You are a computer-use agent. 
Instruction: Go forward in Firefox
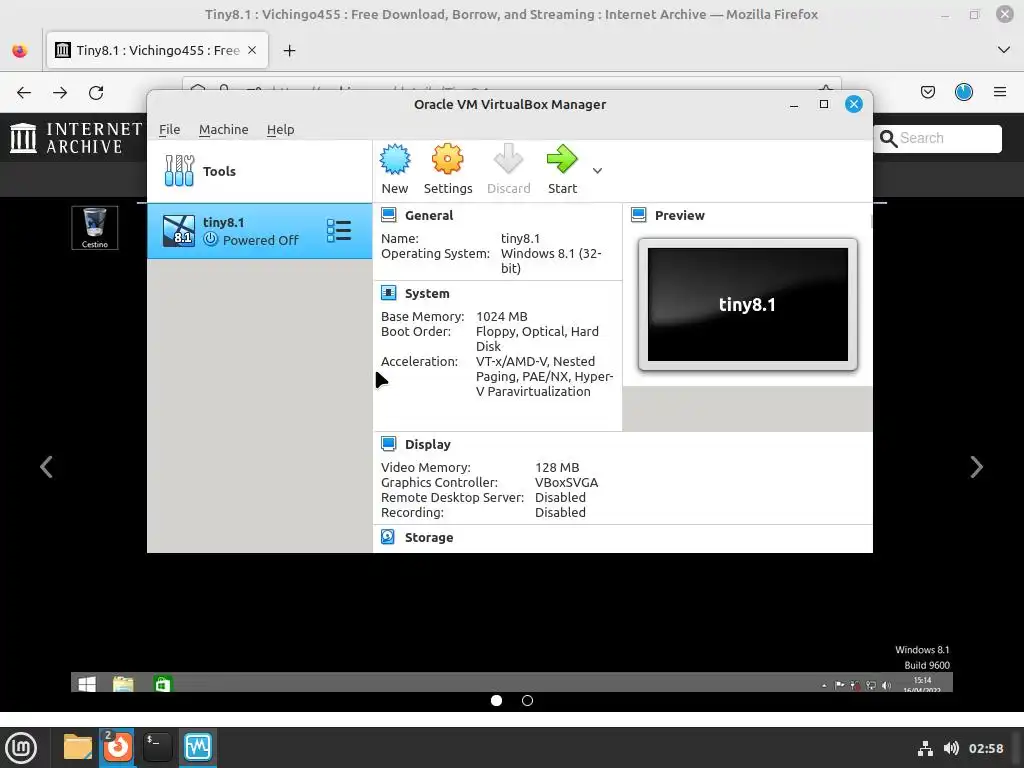(60, 93)
